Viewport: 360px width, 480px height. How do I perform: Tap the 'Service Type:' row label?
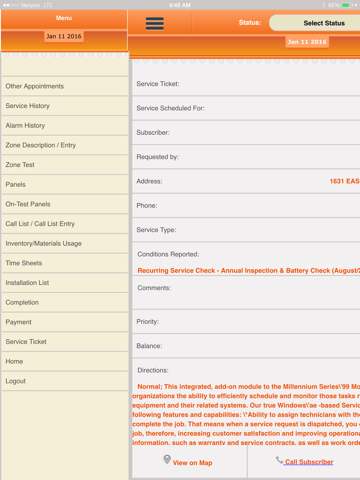click(x=156, y=230)
